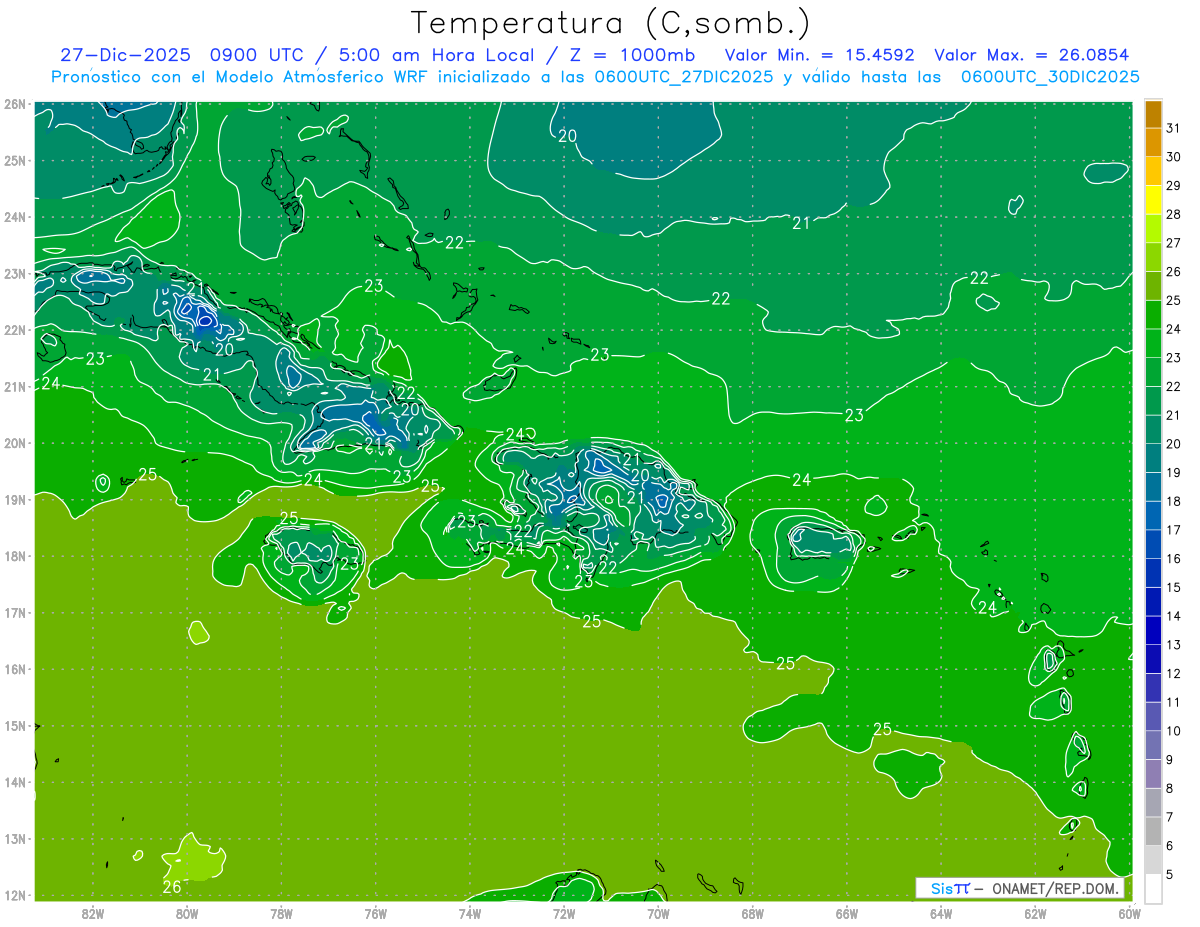Click the 78W longitude axis label
Image resolution: width=1200 pixels, height=927 pixels.
point(281,914)
